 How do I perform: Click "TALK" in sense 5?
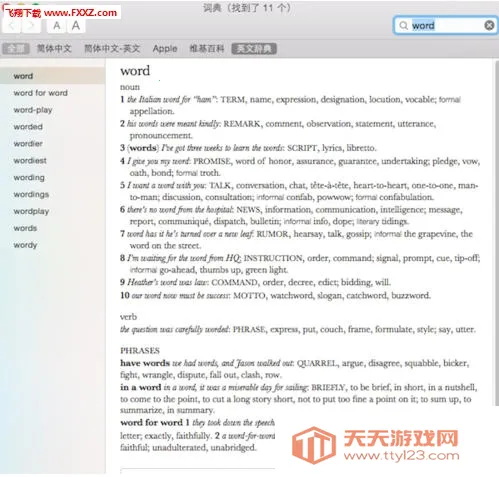pyautogui.click(x=220, y=185)
